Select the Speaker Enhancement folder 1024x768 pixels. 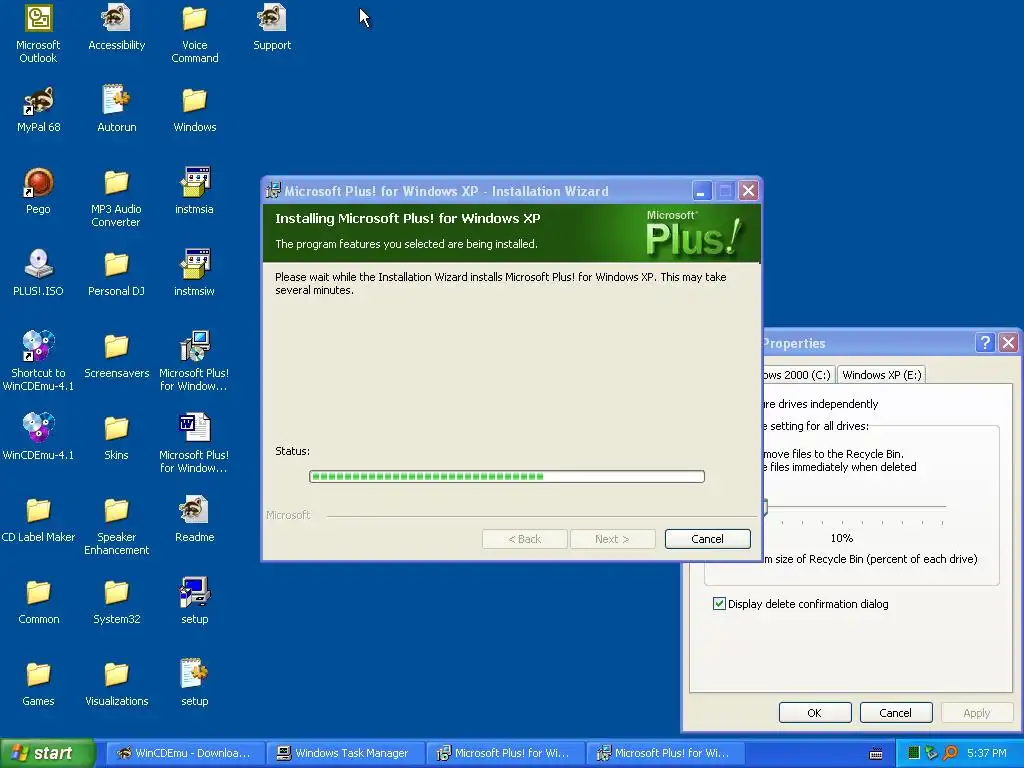(x=116, y=526)
